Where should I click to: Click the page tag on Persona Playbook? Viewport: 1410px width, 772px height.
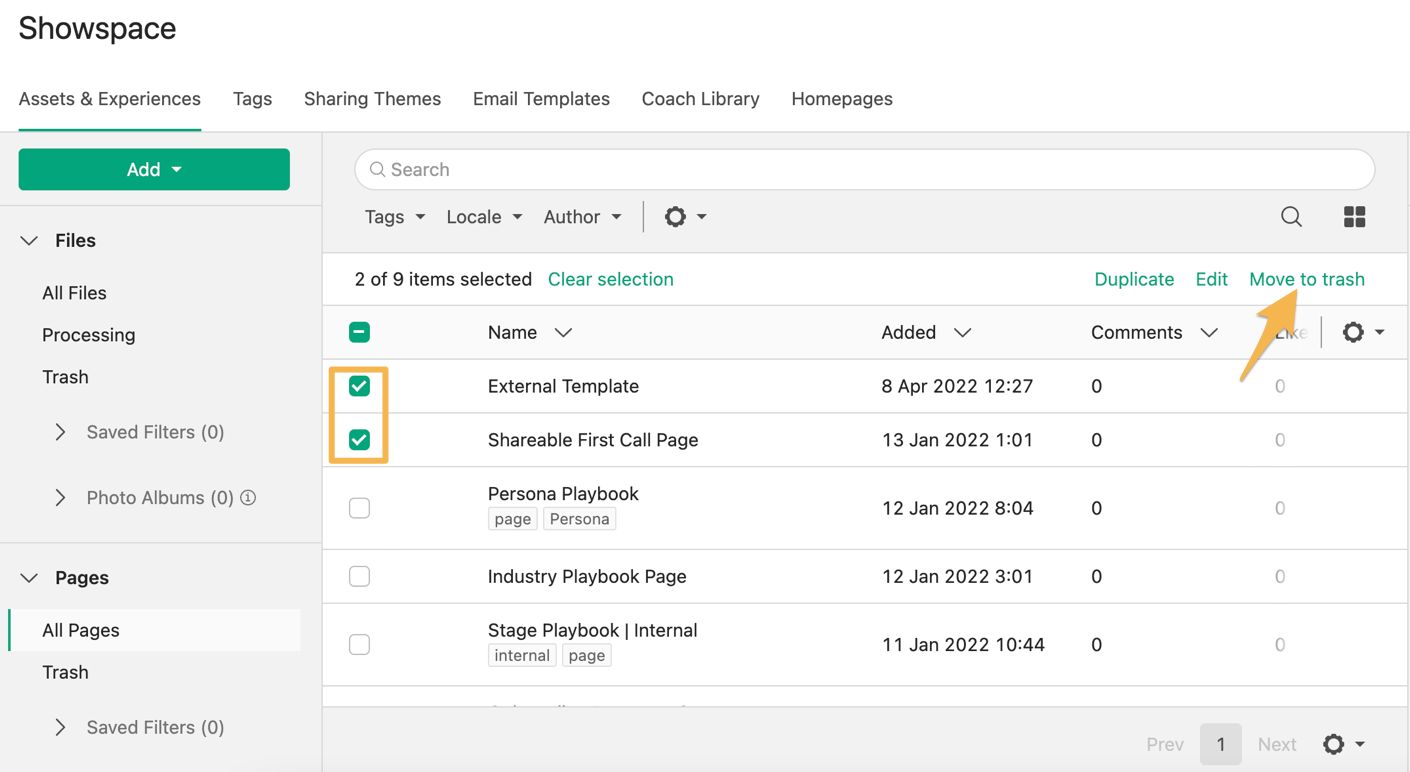(x=513, y=519)
